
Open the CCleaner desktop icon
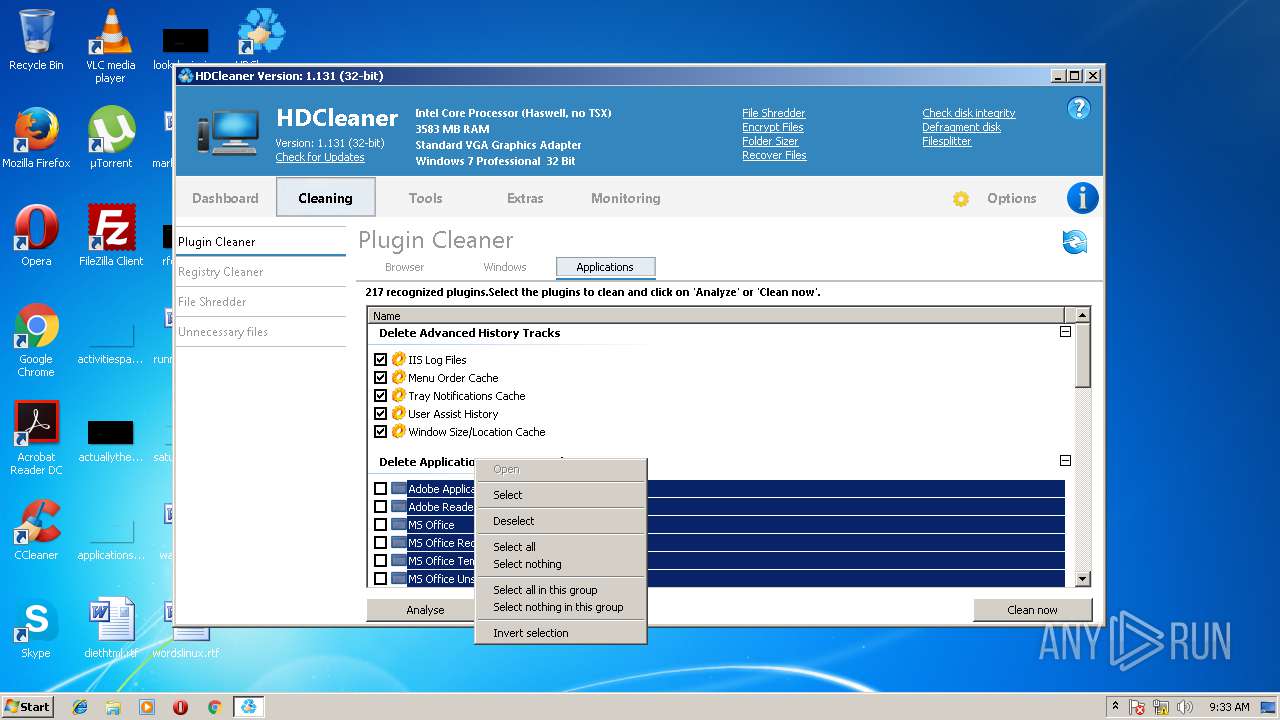(x=36, y=530)
